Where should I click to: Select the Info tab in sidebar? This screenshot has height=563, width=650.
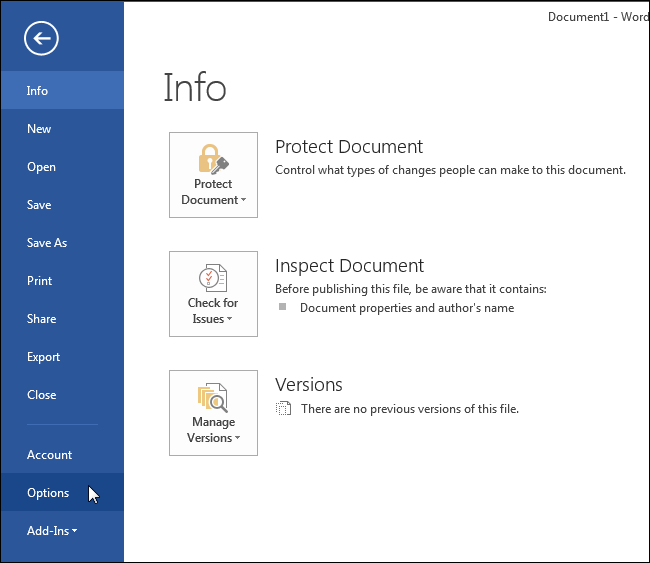click(62, 90)
